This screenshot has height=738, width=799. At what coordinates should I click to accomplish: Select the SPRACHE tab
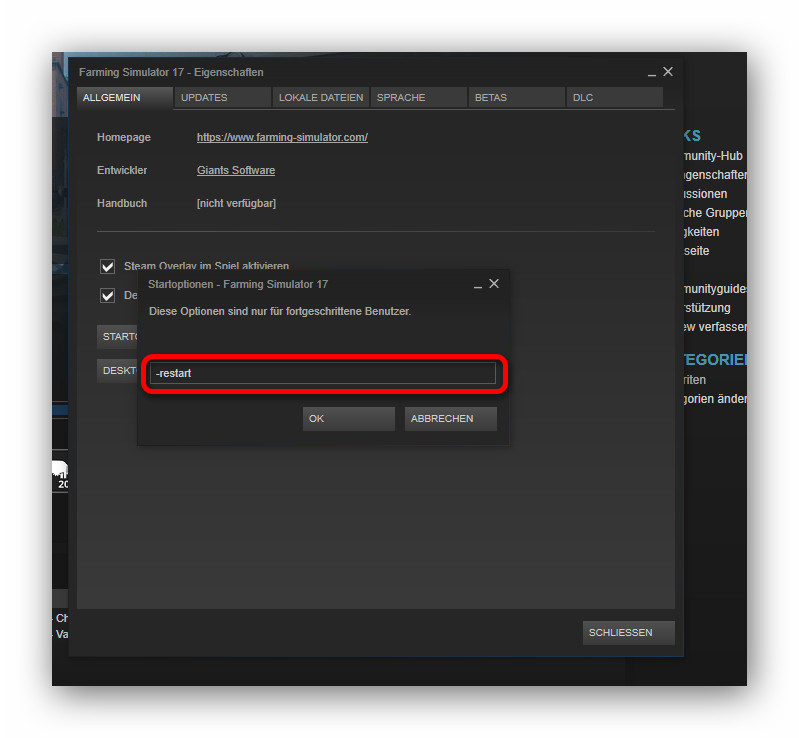click(x=418, y=98)
